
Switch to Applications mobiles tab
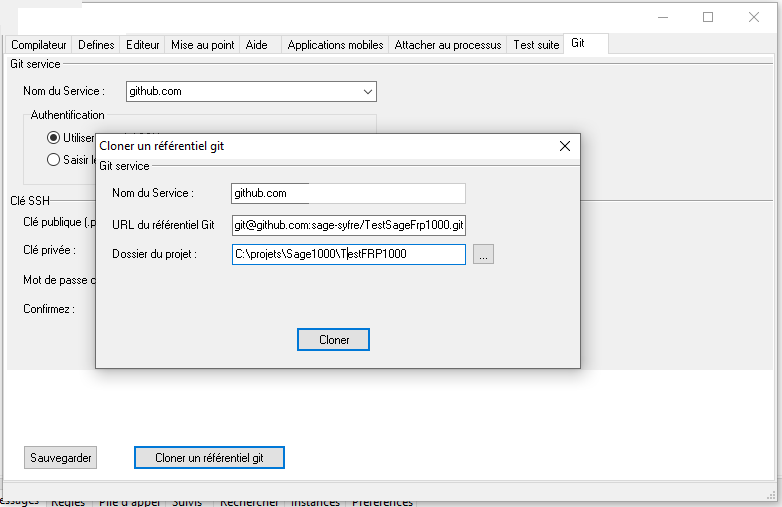pyautogui.click(x=335, y=45)
